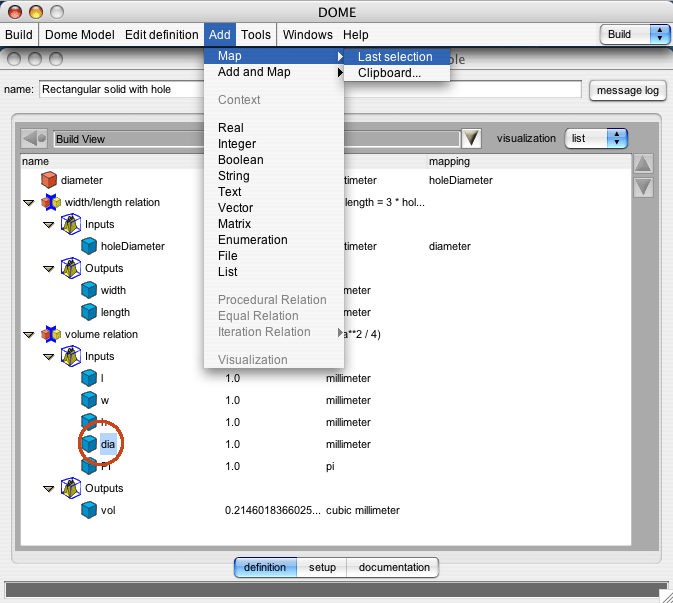Image resolution: width=673 pixels, height=603 pixels.
Task: Click the blue cube icon for width
Action: [89, 290]
